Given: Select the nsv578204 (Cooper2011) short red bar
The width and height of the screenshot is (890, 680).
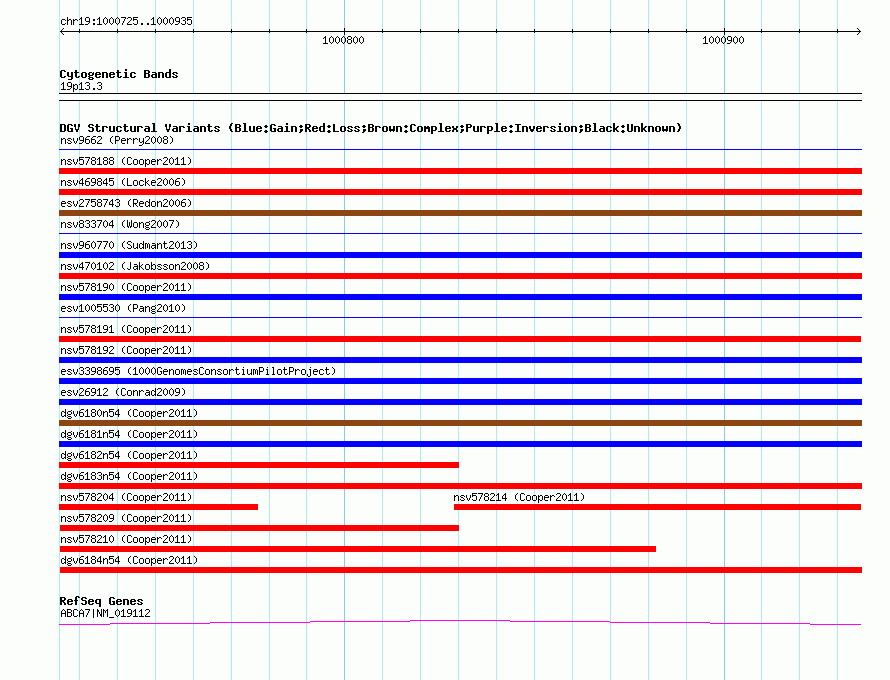Looking at the screenshot, I should tap(158, 507).
